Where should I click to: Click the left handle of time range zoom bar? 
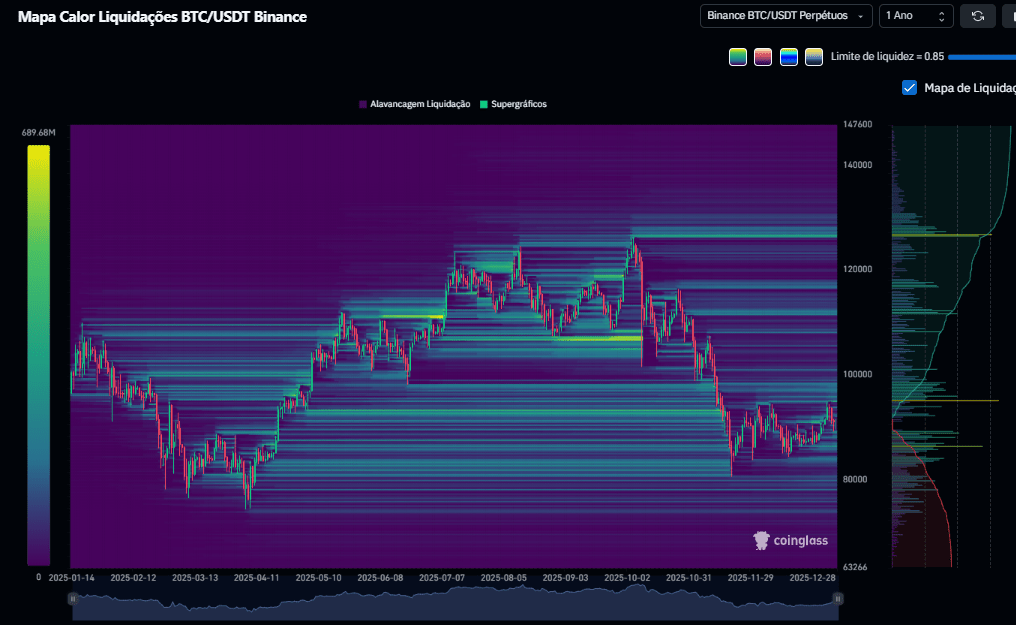[73, 598]
